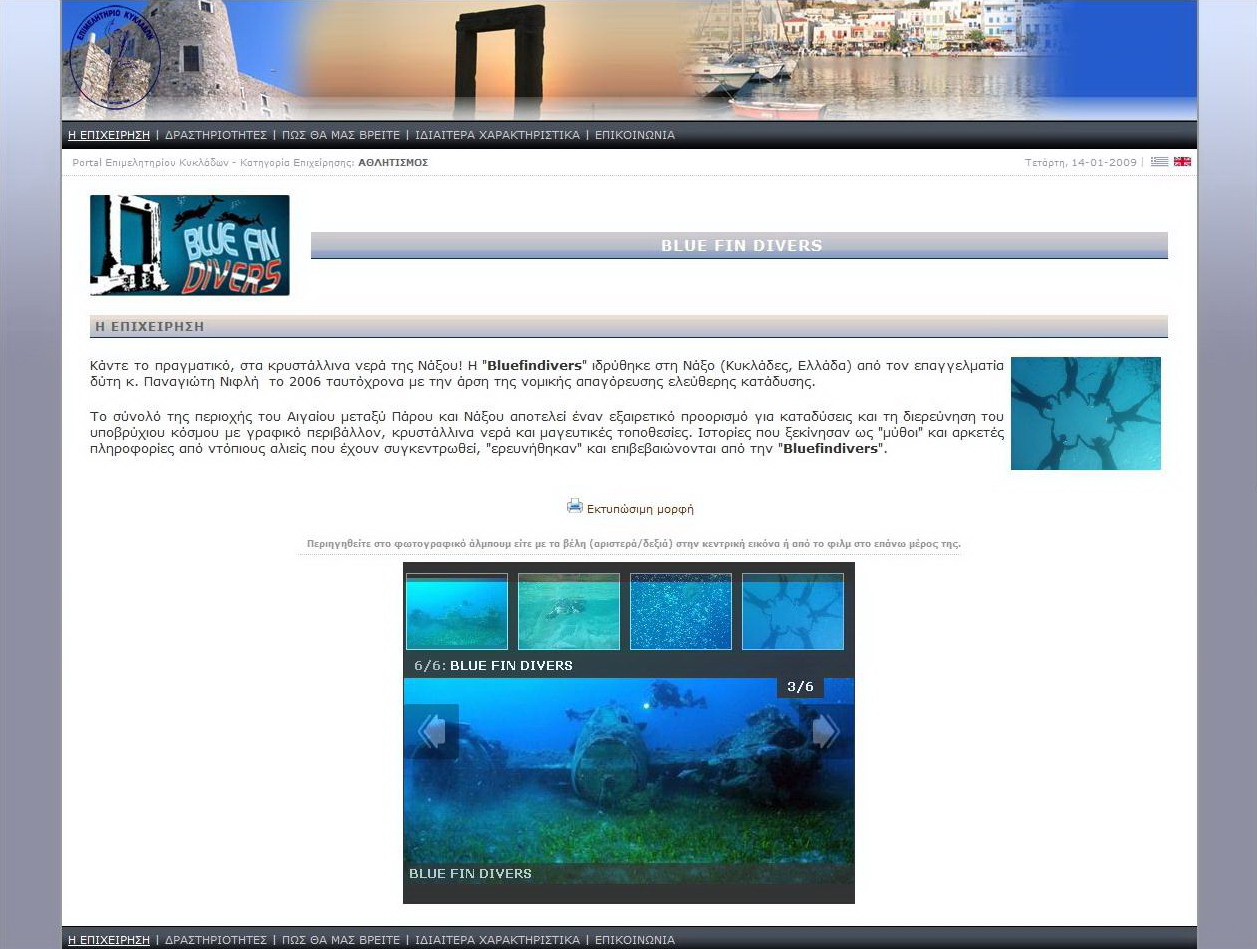The width and height of the screenshot is (1257, 949).
Task: Open ΕΠΙΚΟΙΝΩΝΙΑ in the bottom menu
Action: click(635, 940)
